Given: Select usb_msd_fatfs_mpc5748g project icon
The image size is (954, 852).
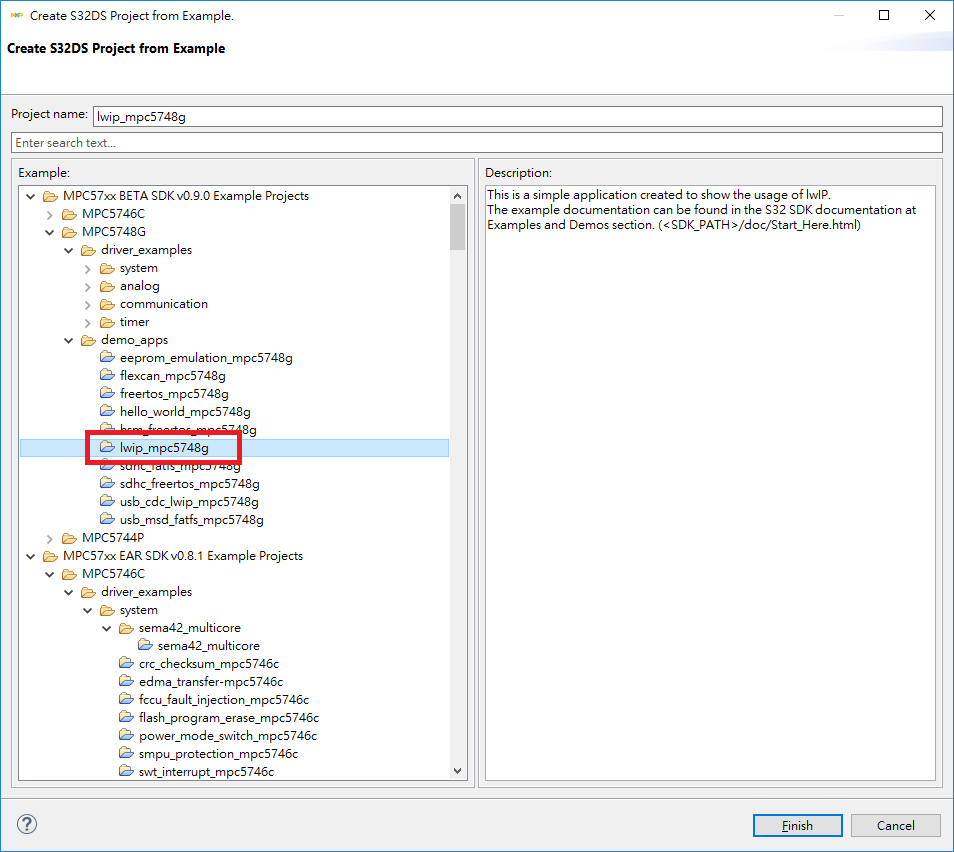Looking at the screenshot, I should [108, 519].
